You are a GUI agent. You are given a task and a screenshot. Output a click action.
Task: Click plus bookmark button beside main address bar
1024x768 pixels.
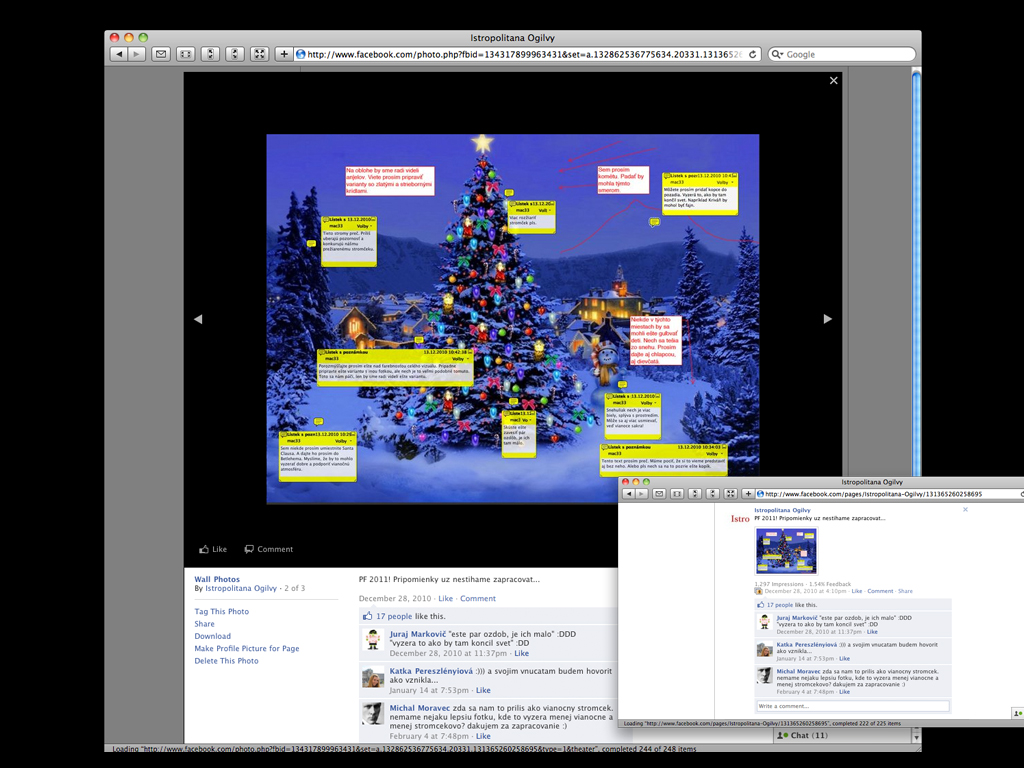284,54
